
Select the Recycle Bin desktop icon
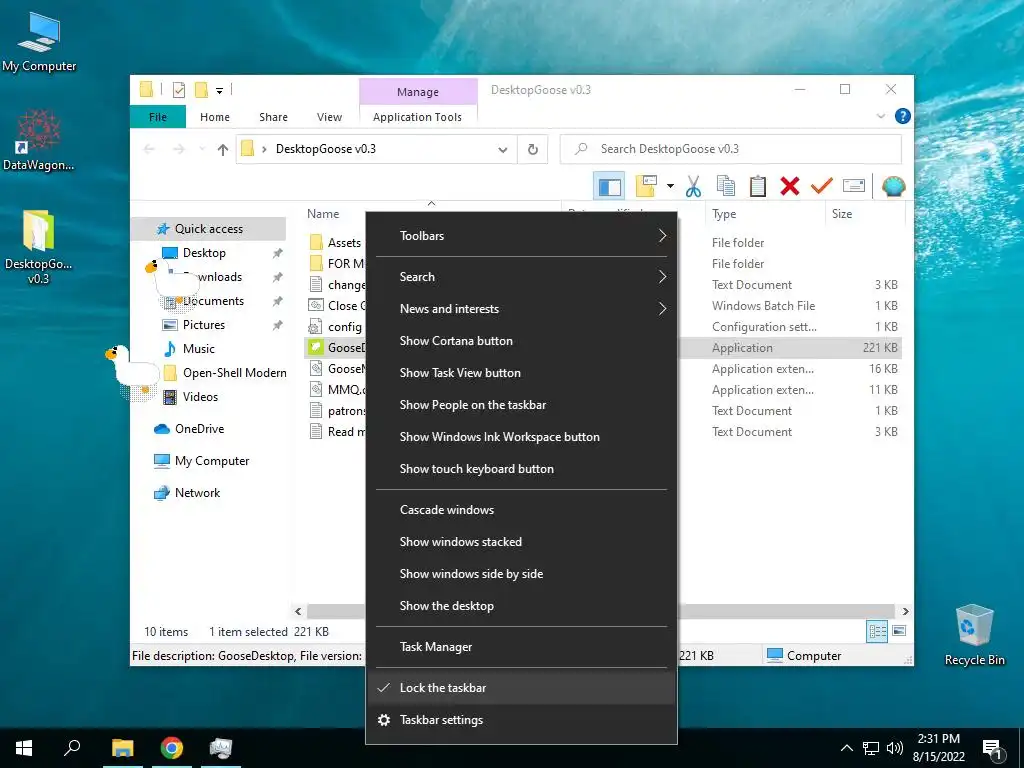pos(974,635)
